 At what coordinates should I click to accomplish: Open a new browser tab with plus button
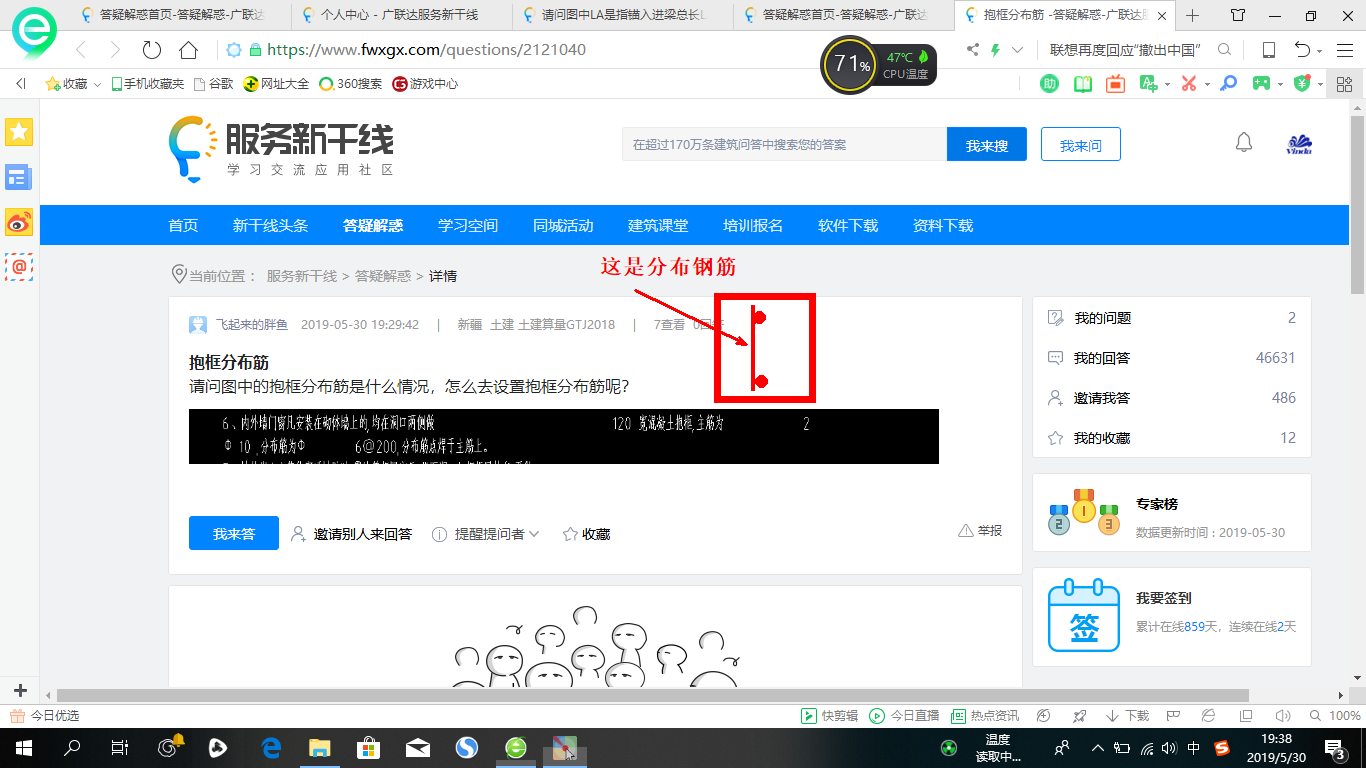[x=1192, y=15]
